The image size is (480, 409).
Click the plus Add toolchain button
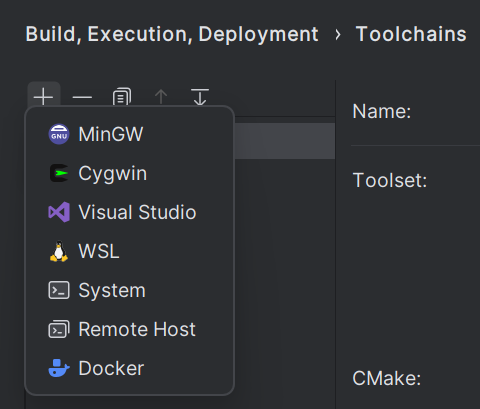point(44,97)
